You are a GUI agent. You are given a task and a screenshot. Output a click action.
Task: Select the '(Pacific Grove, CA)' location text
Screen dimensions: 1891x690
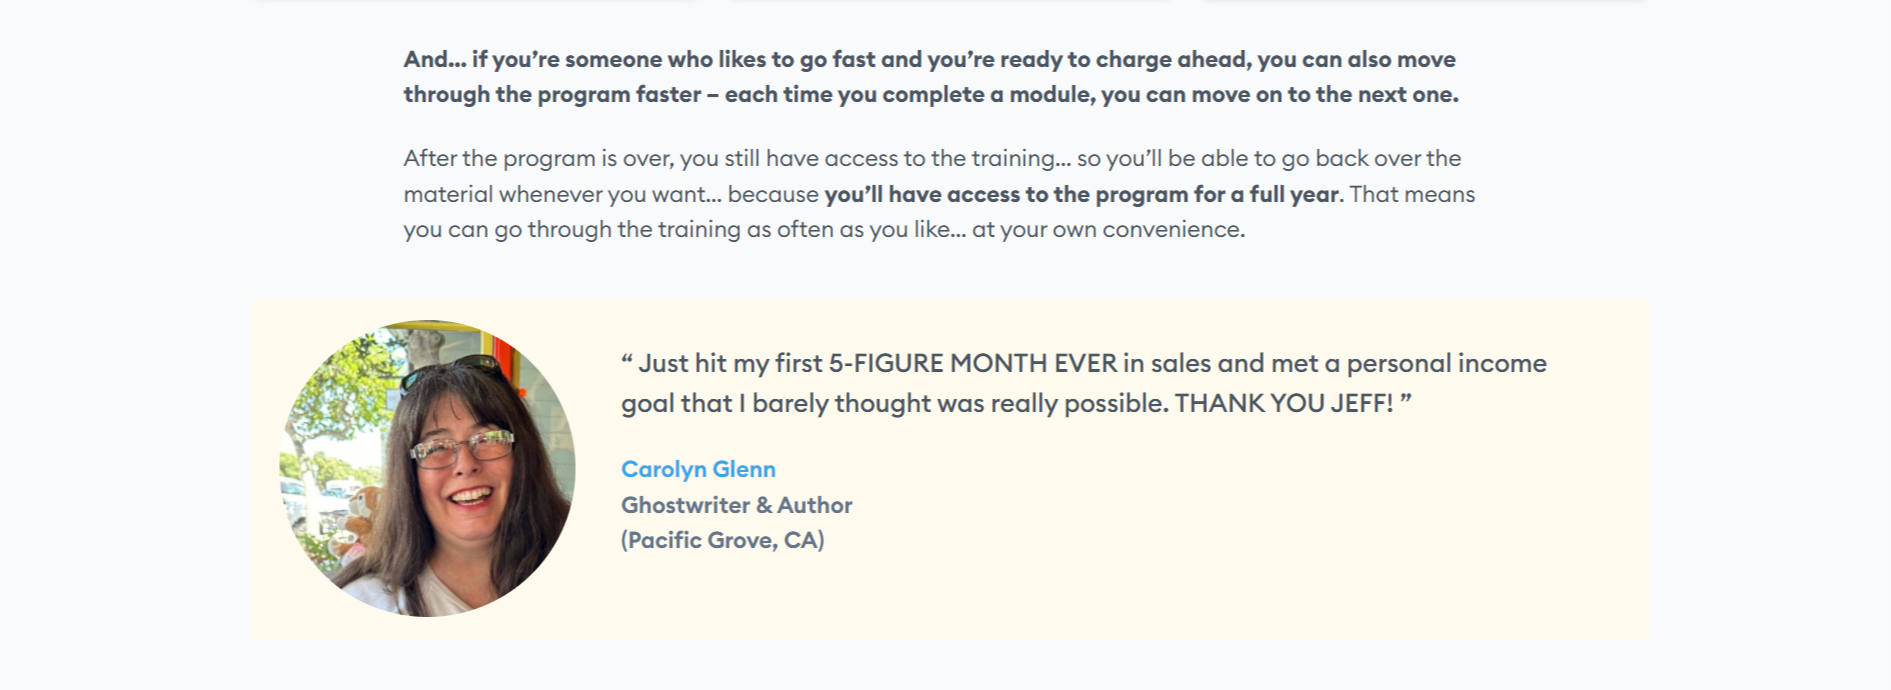(723, 540)
